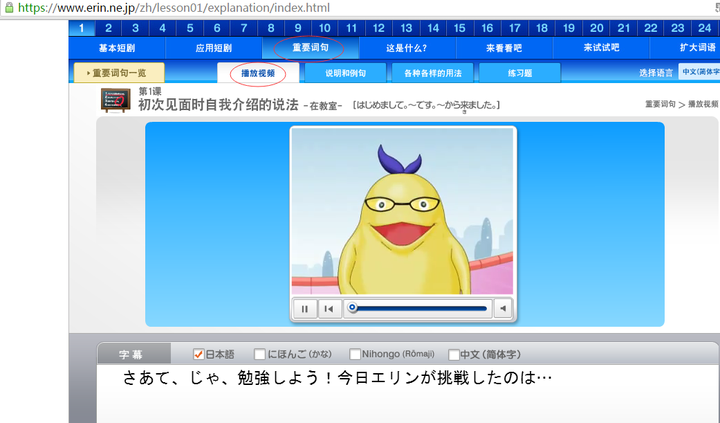720x423 pixels.
Task: Go to lesson 20
Action: tap(596, 28)
